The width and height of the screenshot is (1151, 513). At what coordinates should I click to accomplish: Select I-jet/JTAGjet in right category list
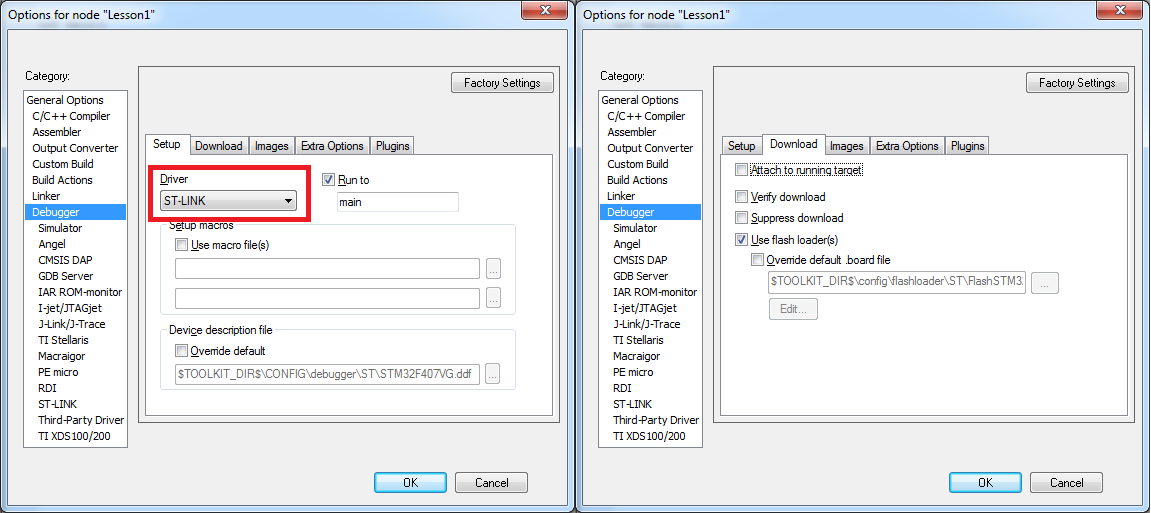[645, 308]
